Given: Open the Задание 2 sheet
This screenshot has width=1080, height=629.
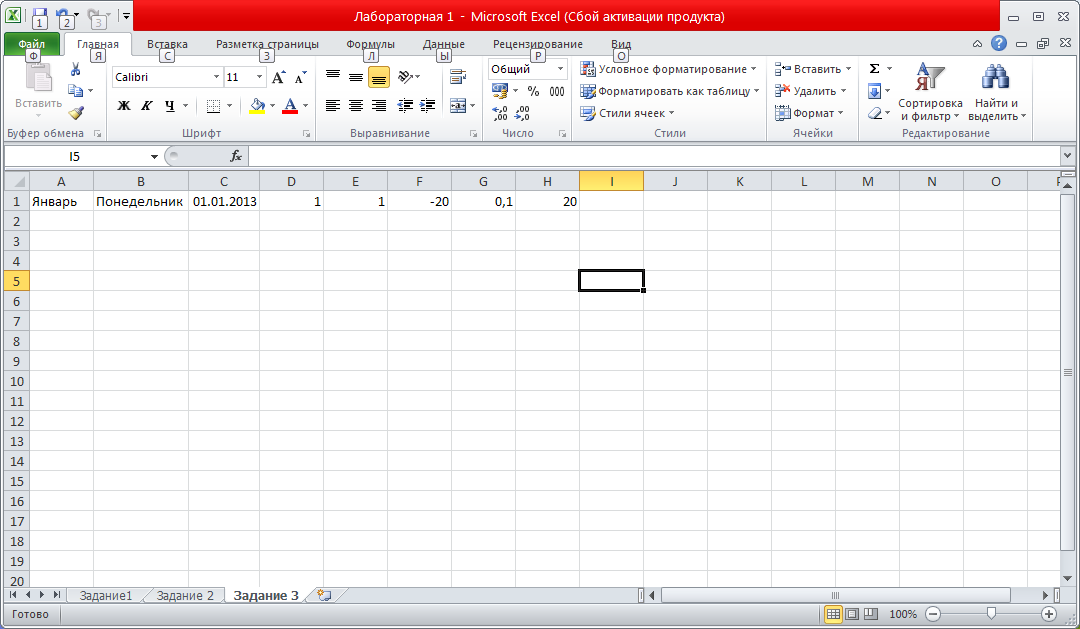Looking at the screenshot, I should (x=185, y=595).
